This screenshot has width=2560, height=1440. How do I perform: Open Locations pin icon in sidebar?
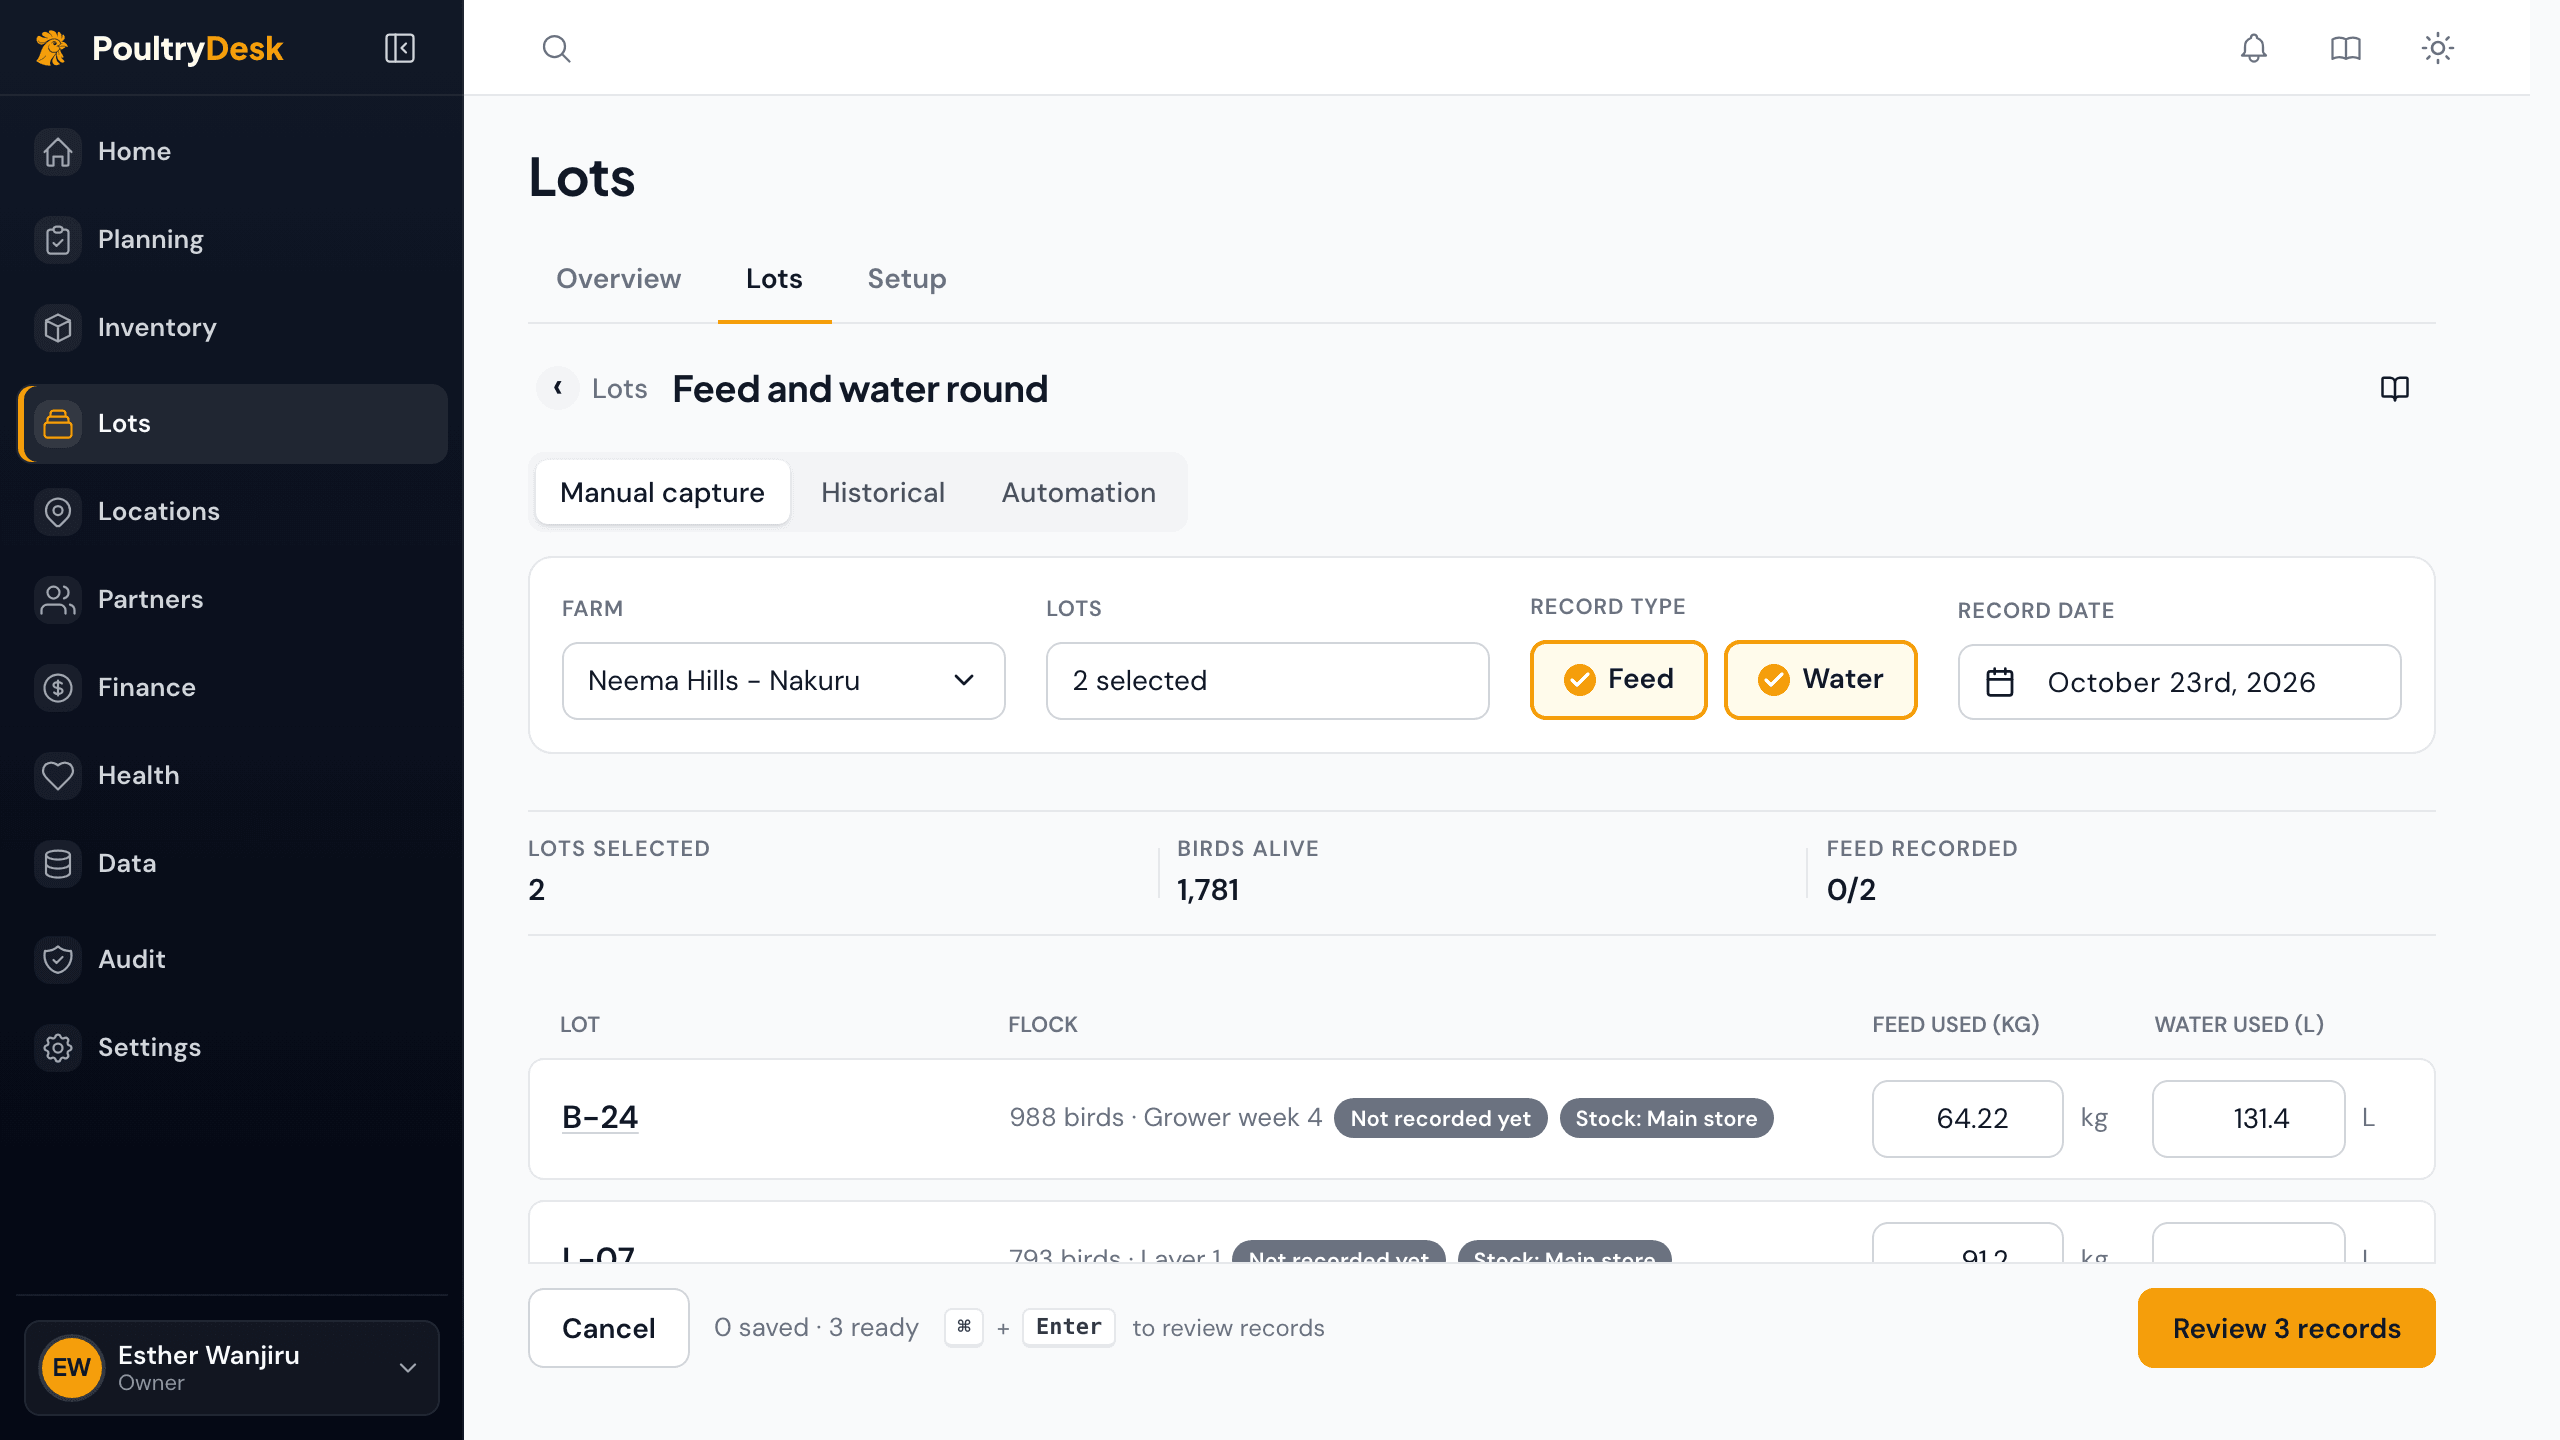tap(58, 512)
